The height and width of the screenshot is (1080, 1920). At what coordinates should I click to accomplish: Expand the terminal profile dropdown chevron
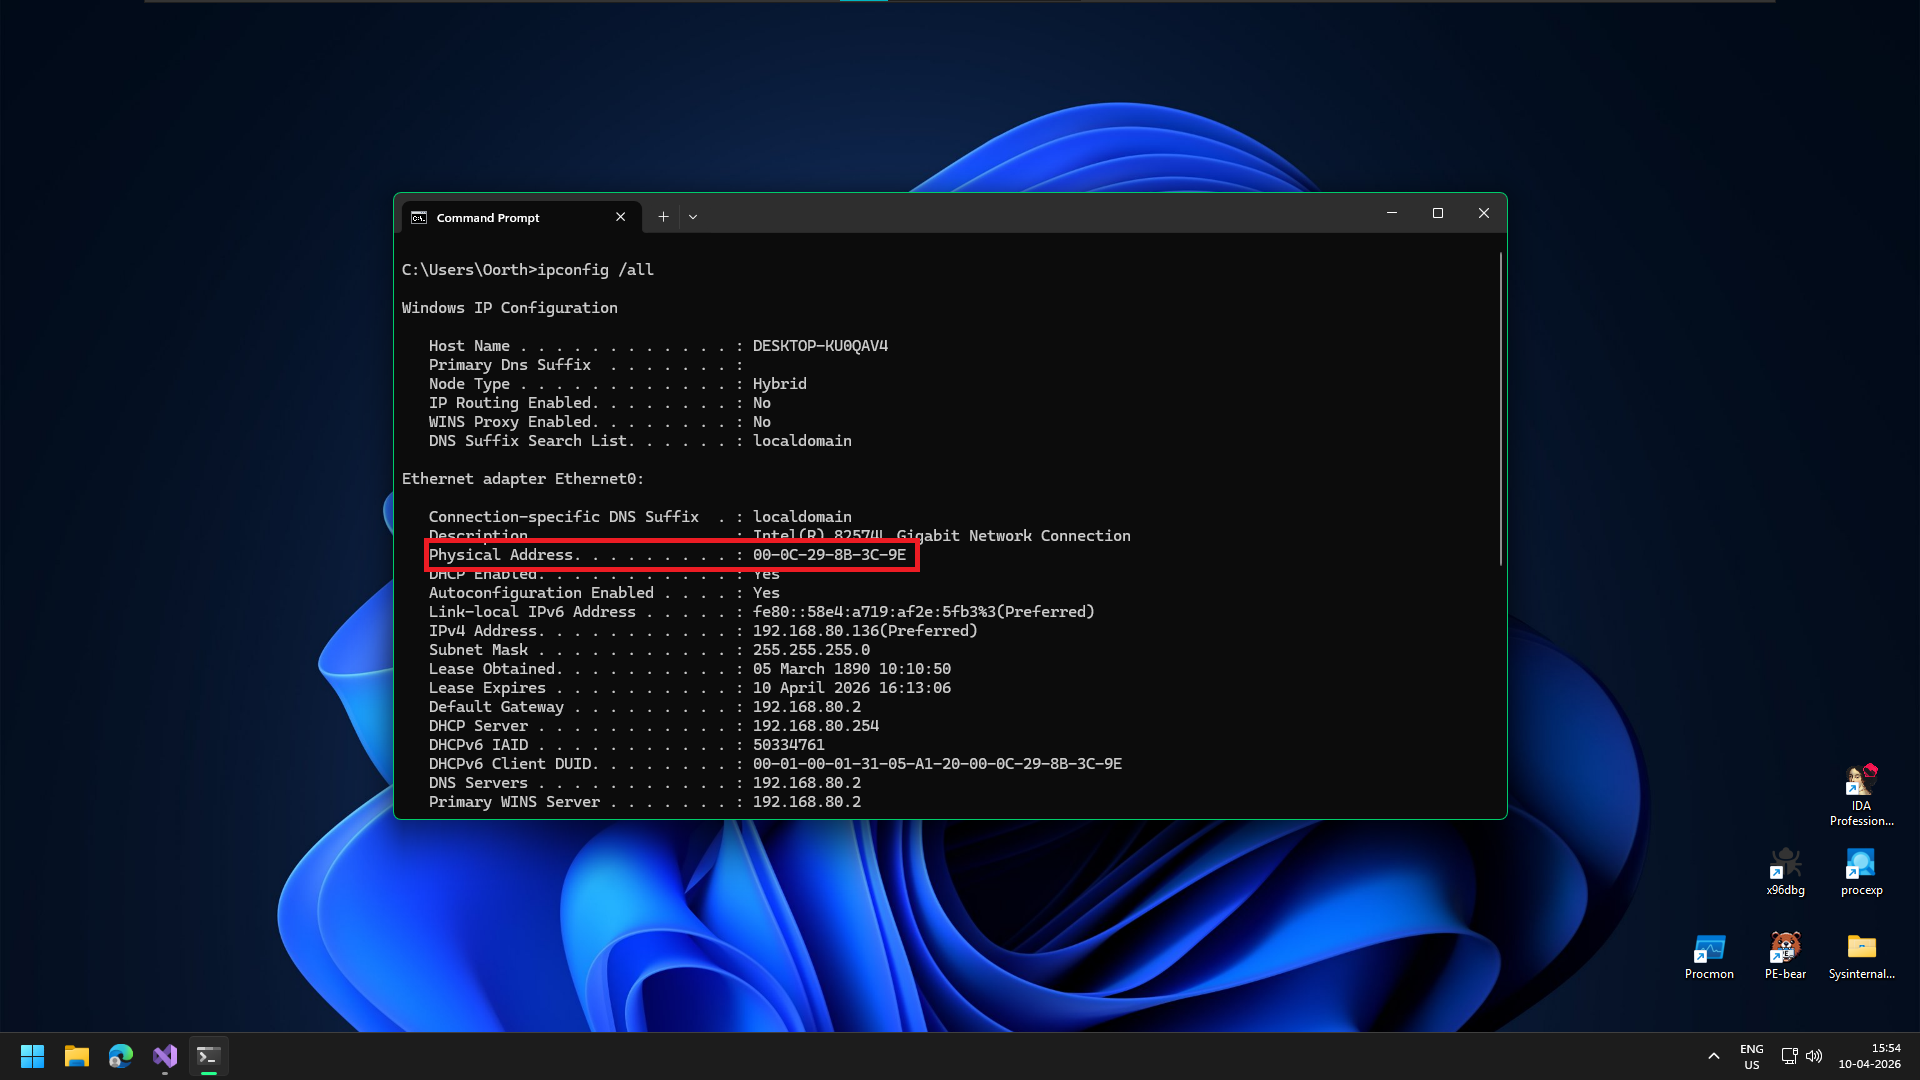pos(693,217)
